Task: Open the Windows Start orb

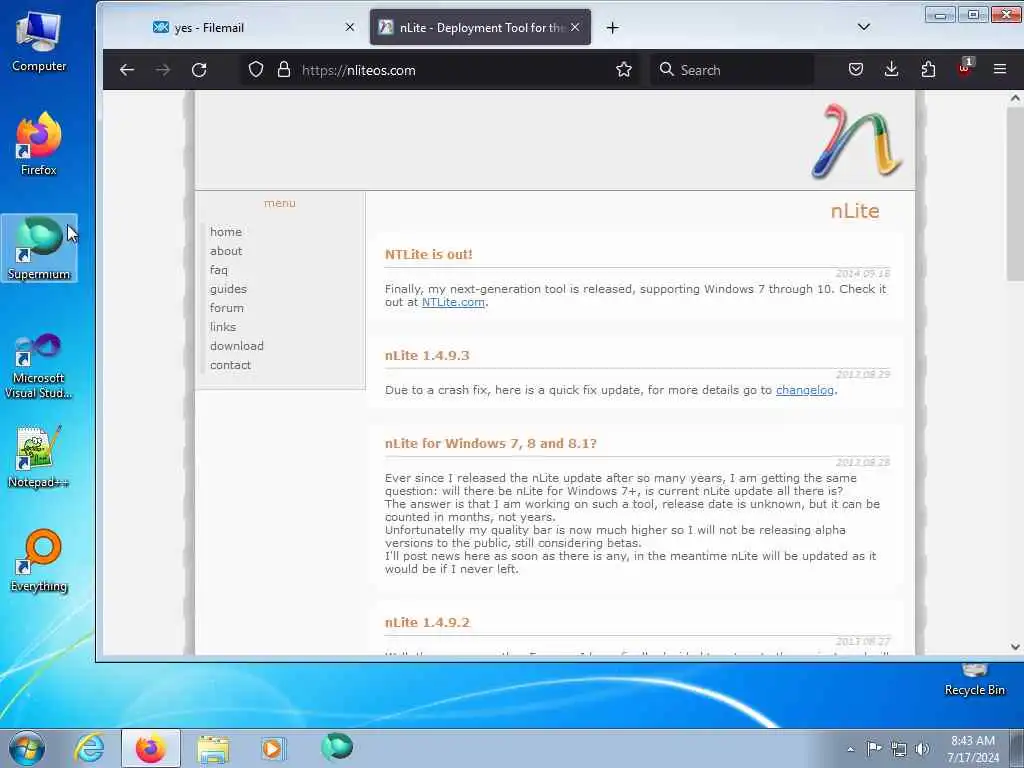Action: pos(27,748)
